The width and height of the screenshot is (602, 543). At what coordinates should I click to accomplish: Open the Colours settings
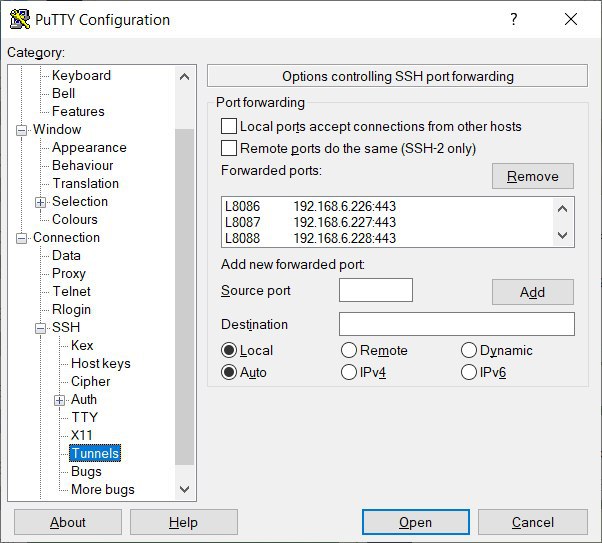[x=75, y=220]
